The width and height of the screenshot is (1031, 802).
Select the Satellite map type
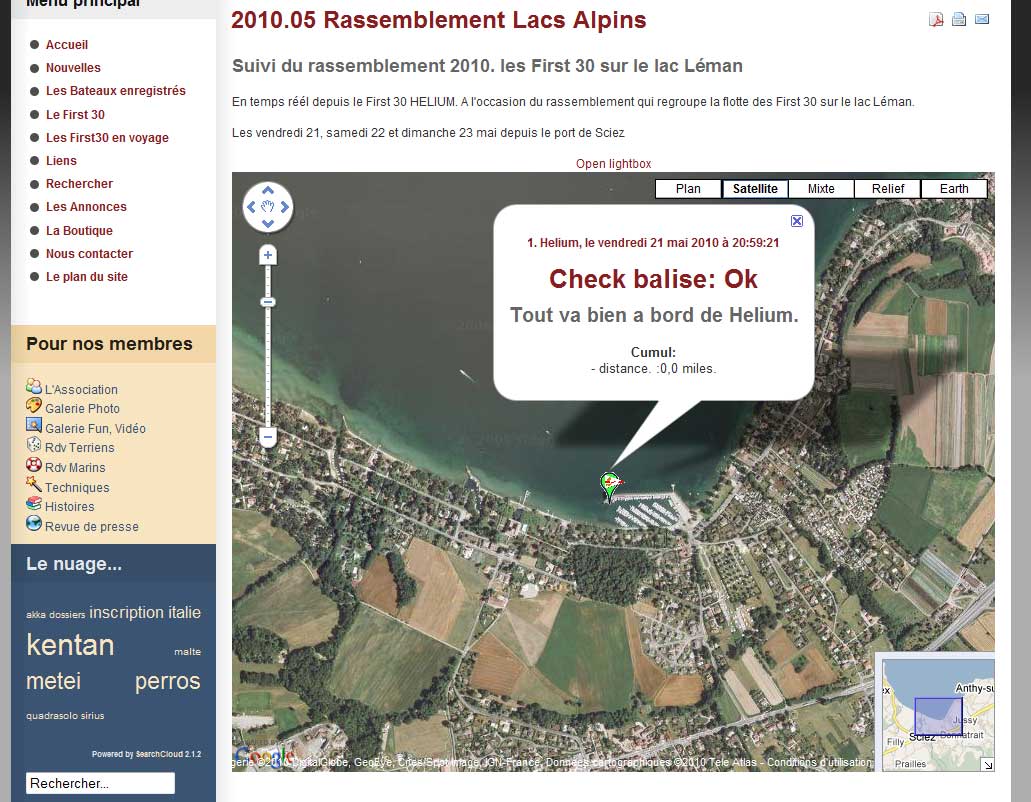pyautogui.click(x=755, y=189)
